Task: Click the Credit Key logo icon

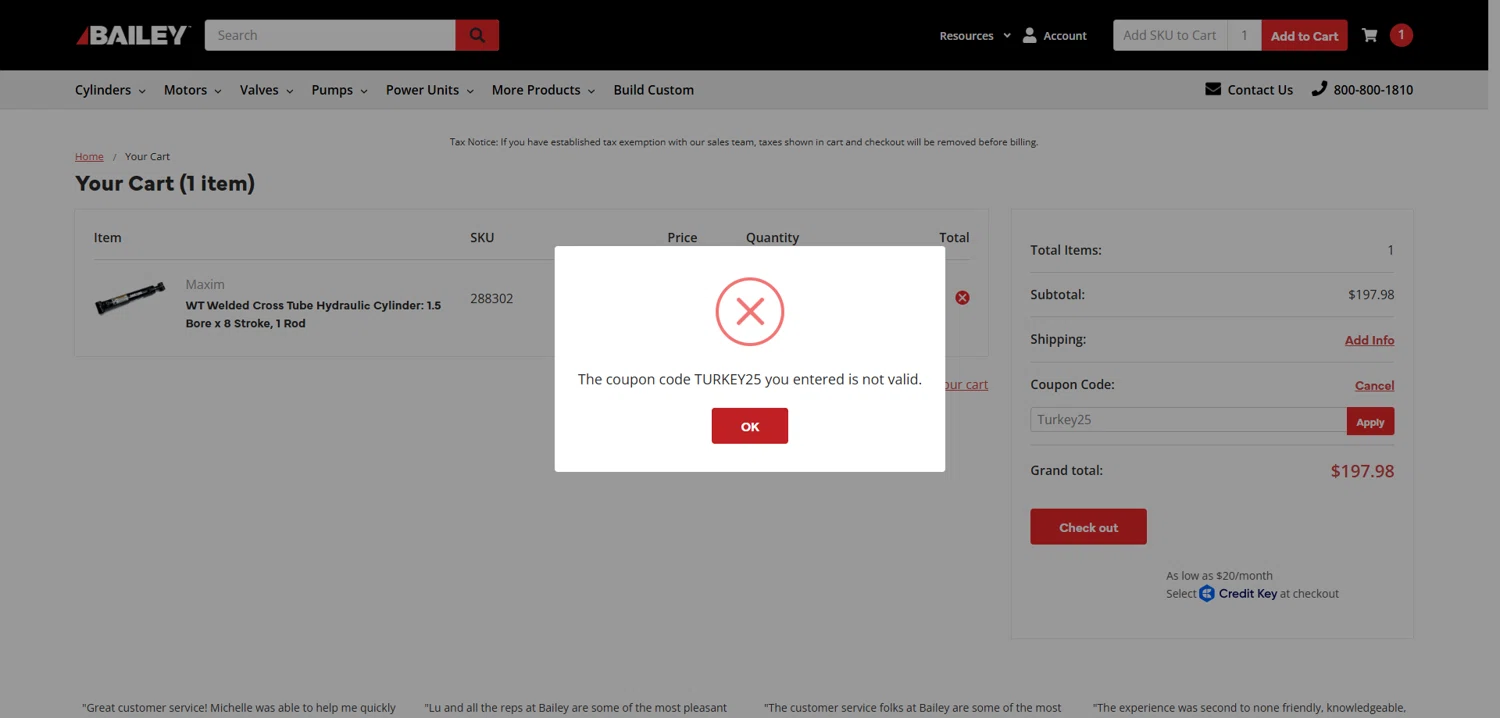Action: [1207, 594]
